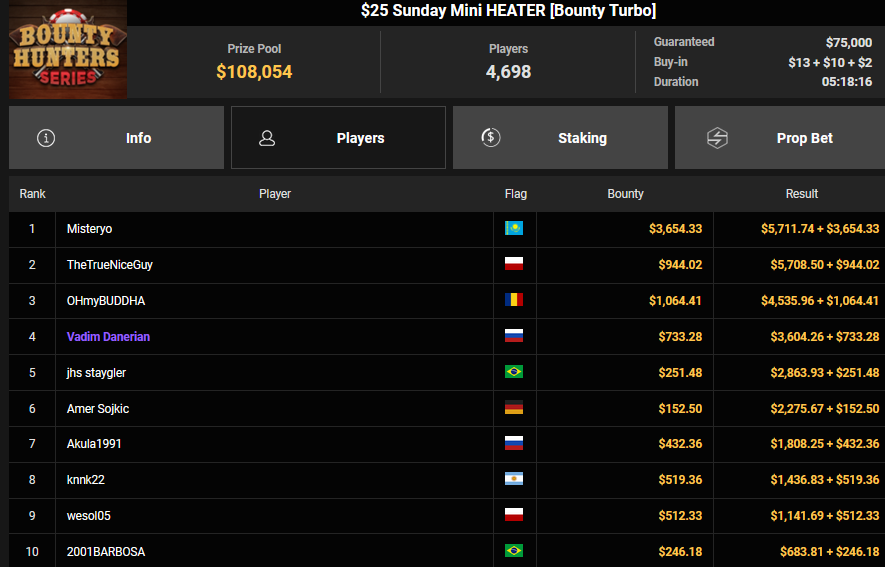Click the Bounty Hunters Series logo
The height and width of the screenshot is (567, 885).
pos(68,50)
